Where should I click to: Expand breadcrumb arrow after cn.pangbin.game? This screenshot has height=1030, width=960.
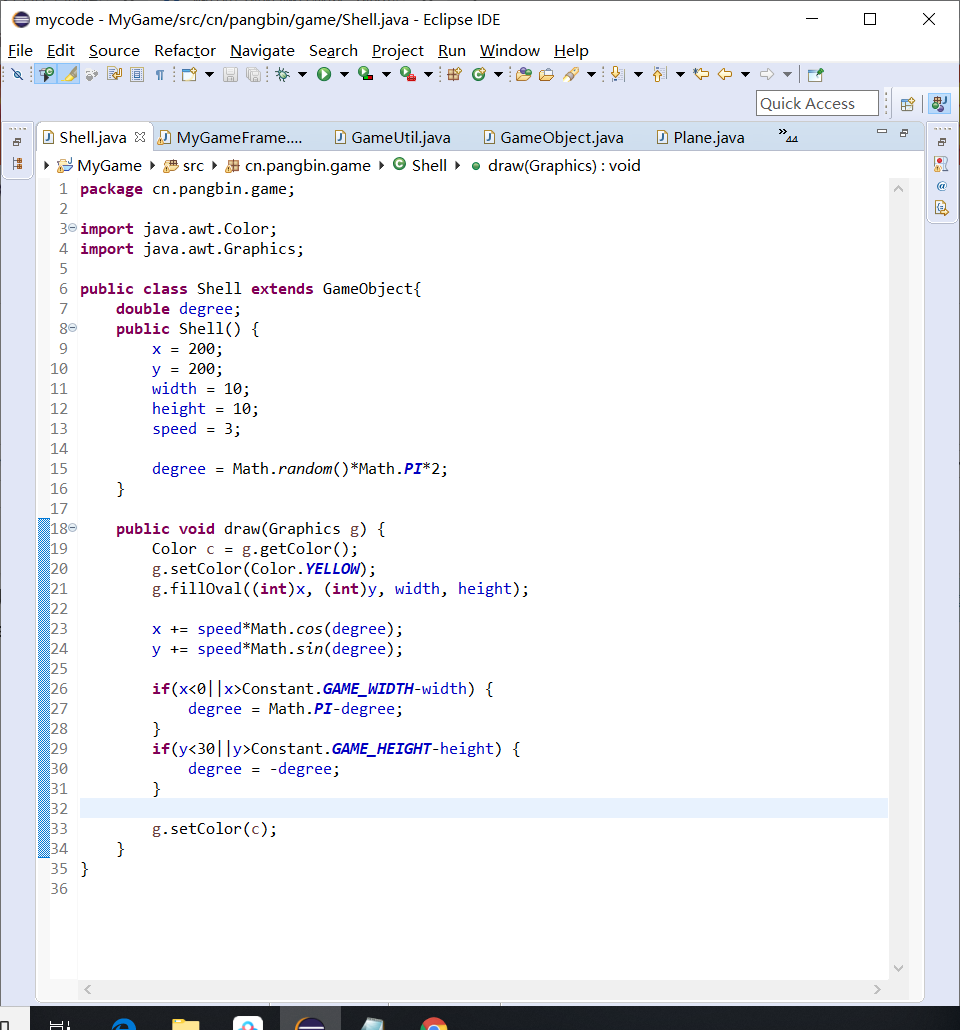click(x=381, y=166)
